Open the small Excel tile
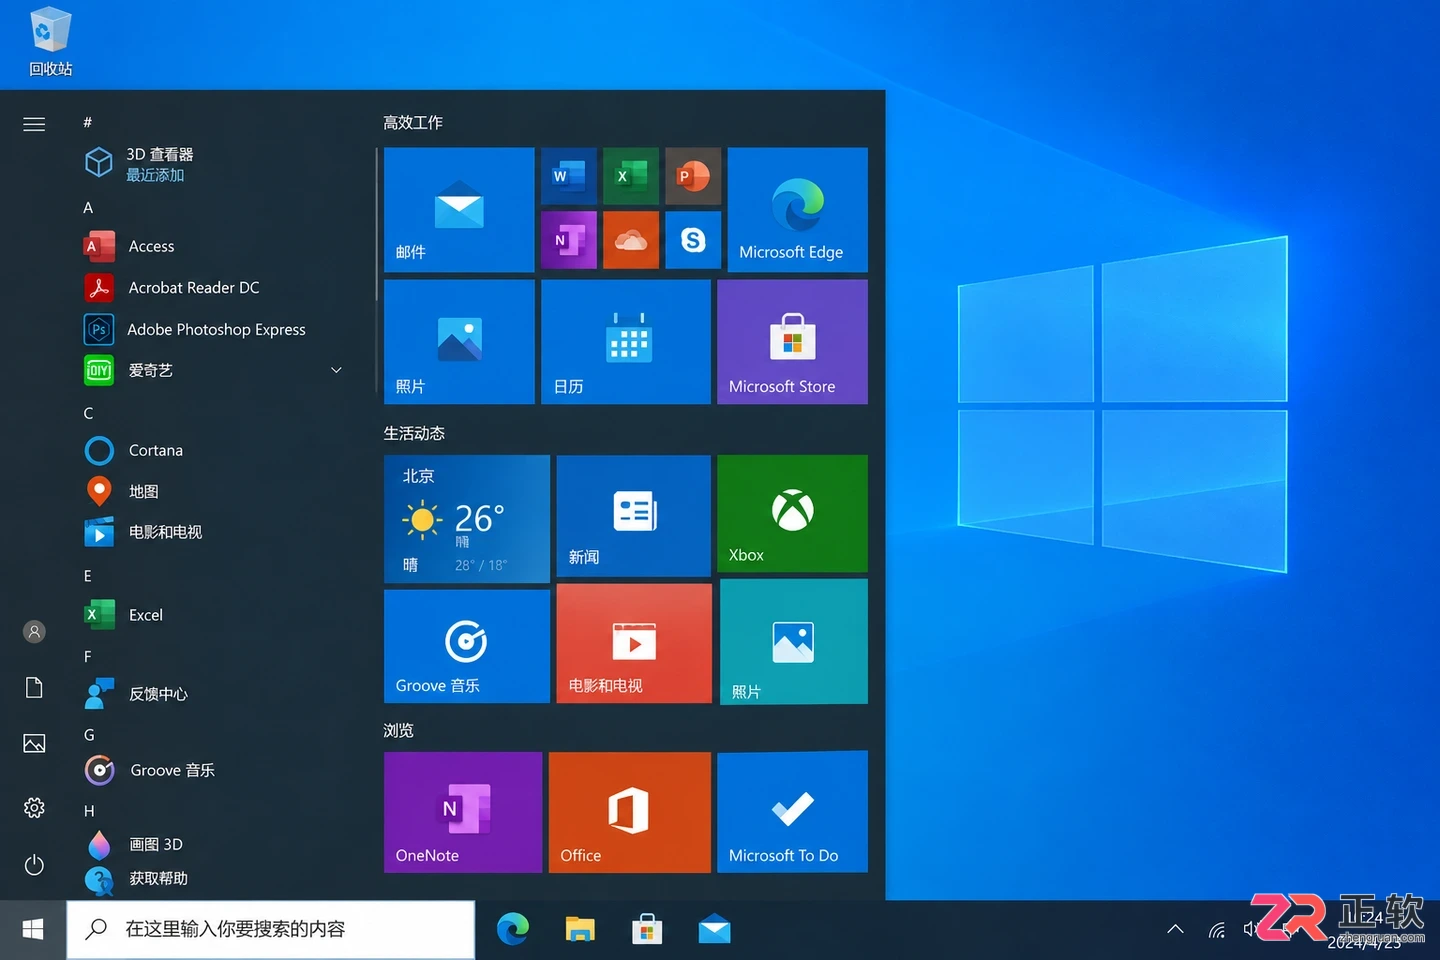Screen dimensions: 1440x960 click(631, 176)
